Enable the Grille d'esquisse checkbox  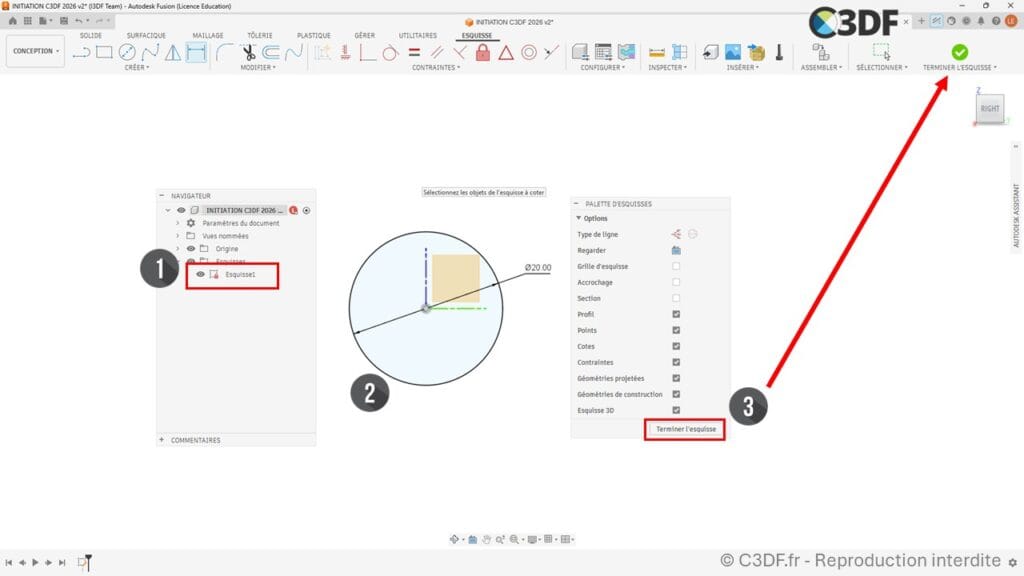675,267
